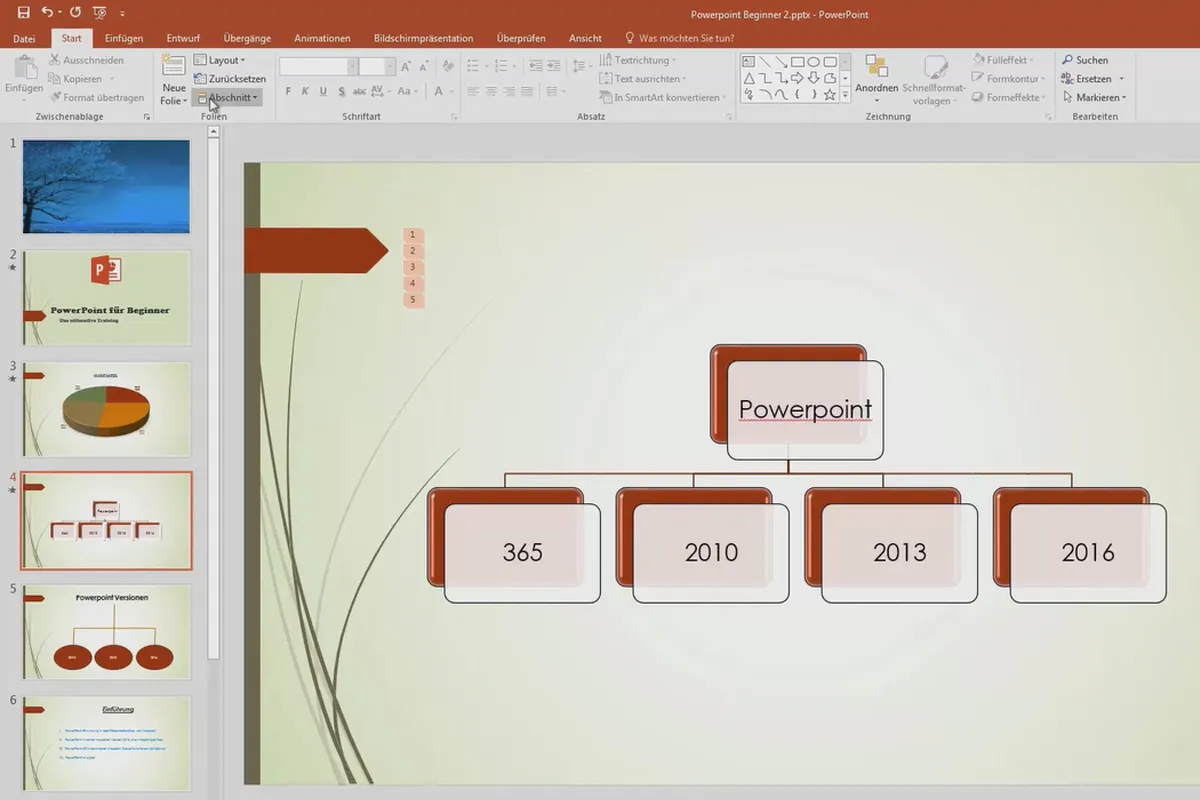This screenshot has width=1200, height=800.
Task: Click the Undo arrow icon
Action: click(x=47, y=13)
